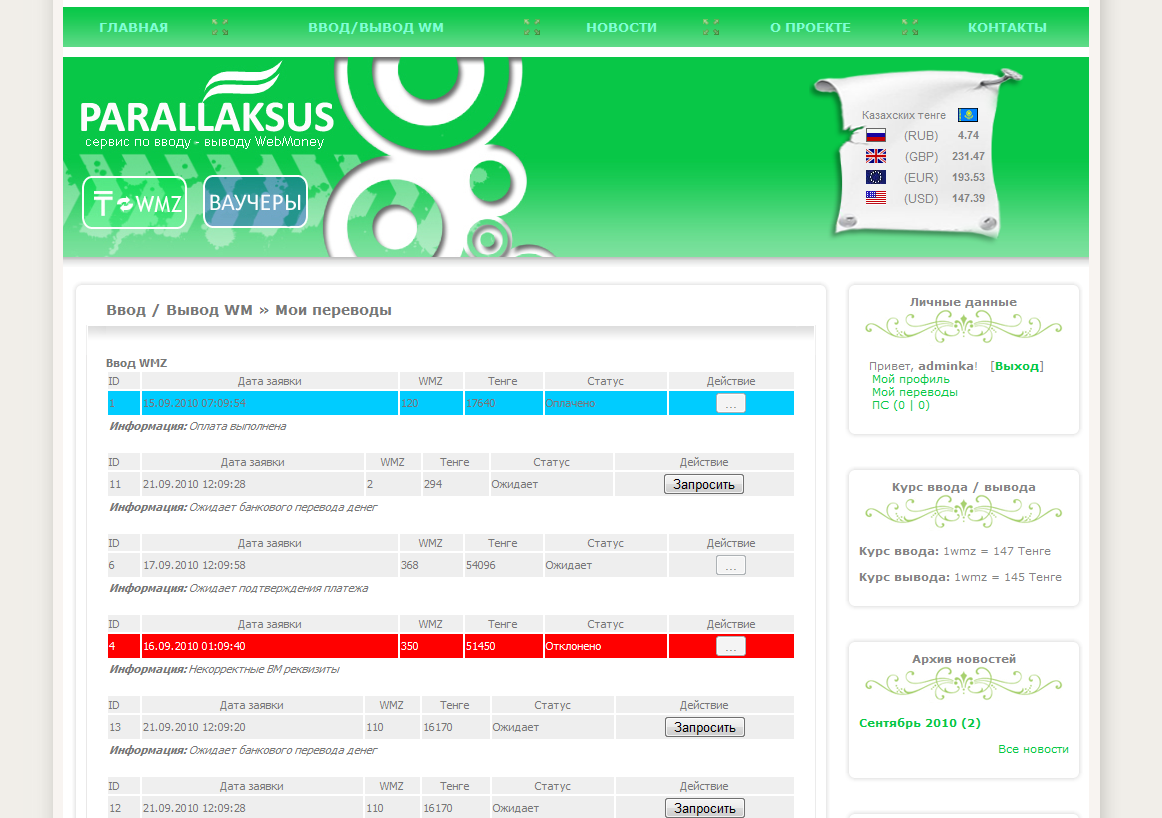Click the UK flag (GBP) icon
Screen dimensions: 1162x818
[876, 156]
